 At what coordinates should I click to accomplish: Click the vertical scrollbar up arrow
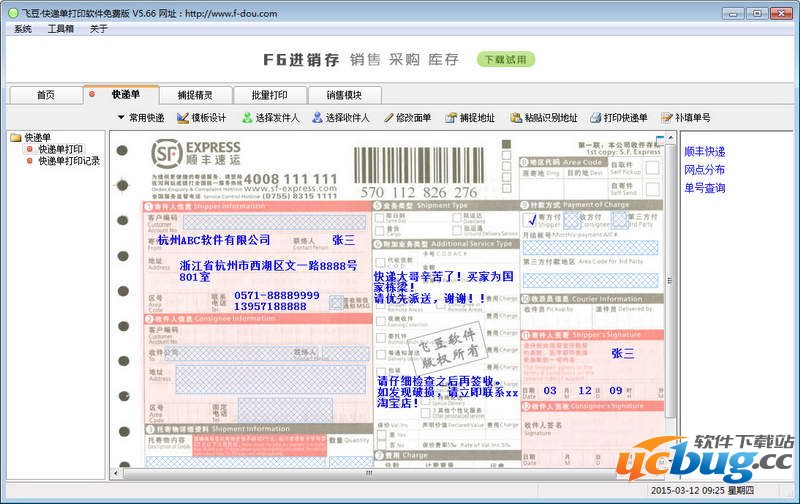670,138
